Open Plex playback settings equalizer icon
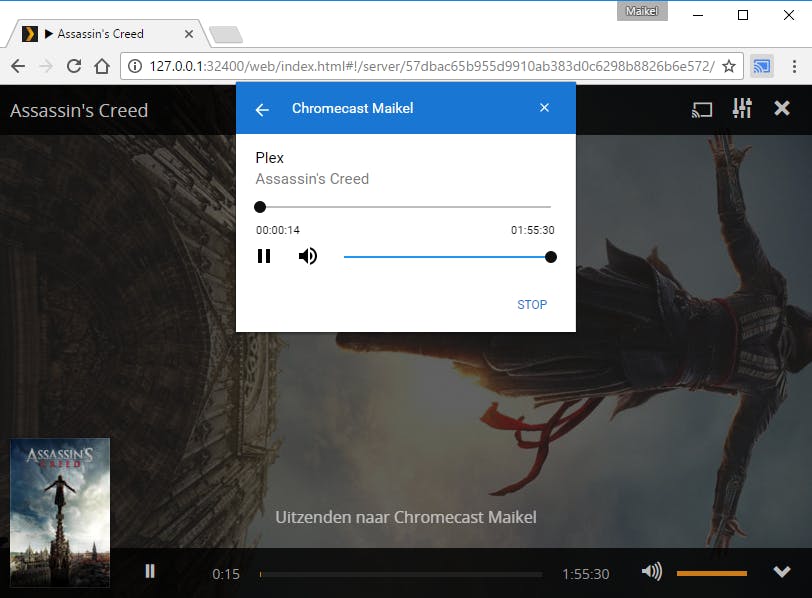Image resolution: width=812 pixels, height=598 pixels. tap(742, 108)
